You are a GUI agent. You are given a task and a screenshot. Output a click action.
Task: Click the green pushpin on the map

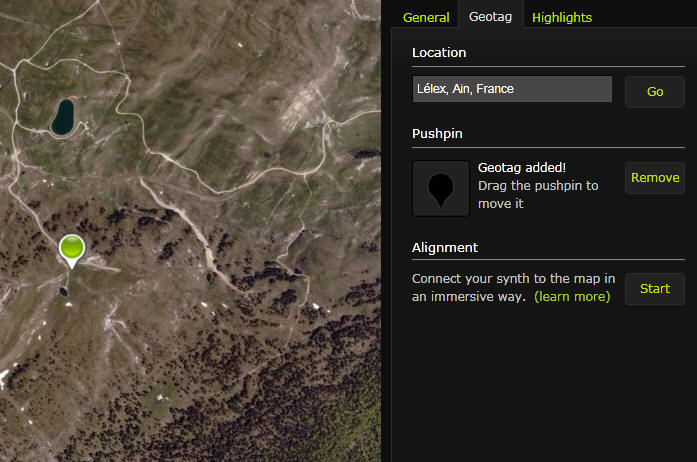pos(71,247)
